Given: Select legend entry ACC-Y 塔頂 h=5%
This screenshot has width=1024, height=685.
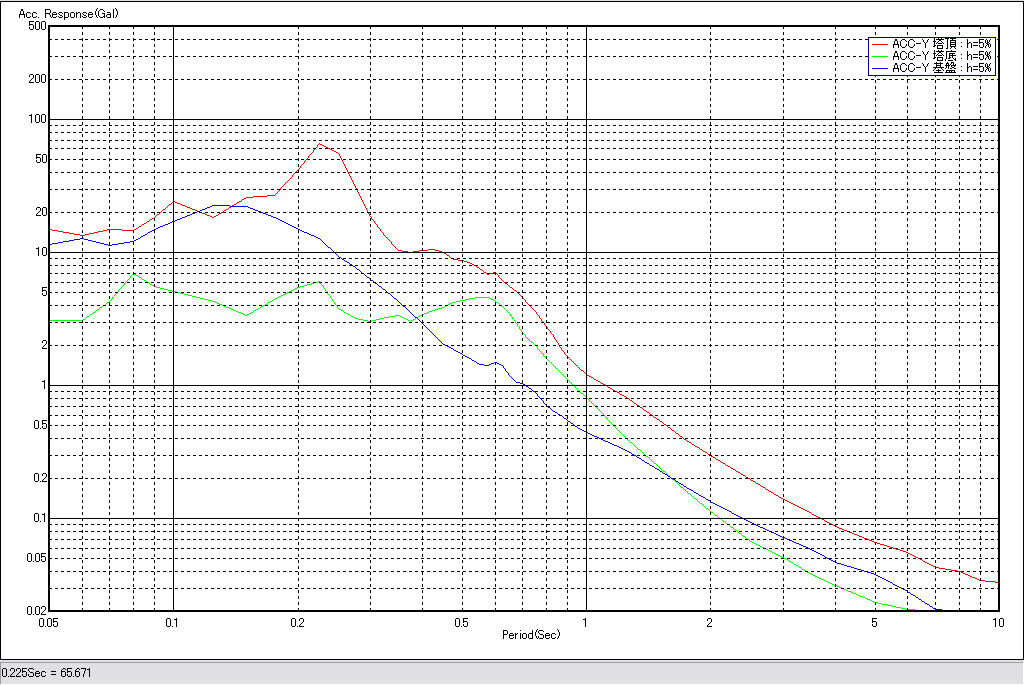Looking at the screenshot, I should [x=941, y=44].
